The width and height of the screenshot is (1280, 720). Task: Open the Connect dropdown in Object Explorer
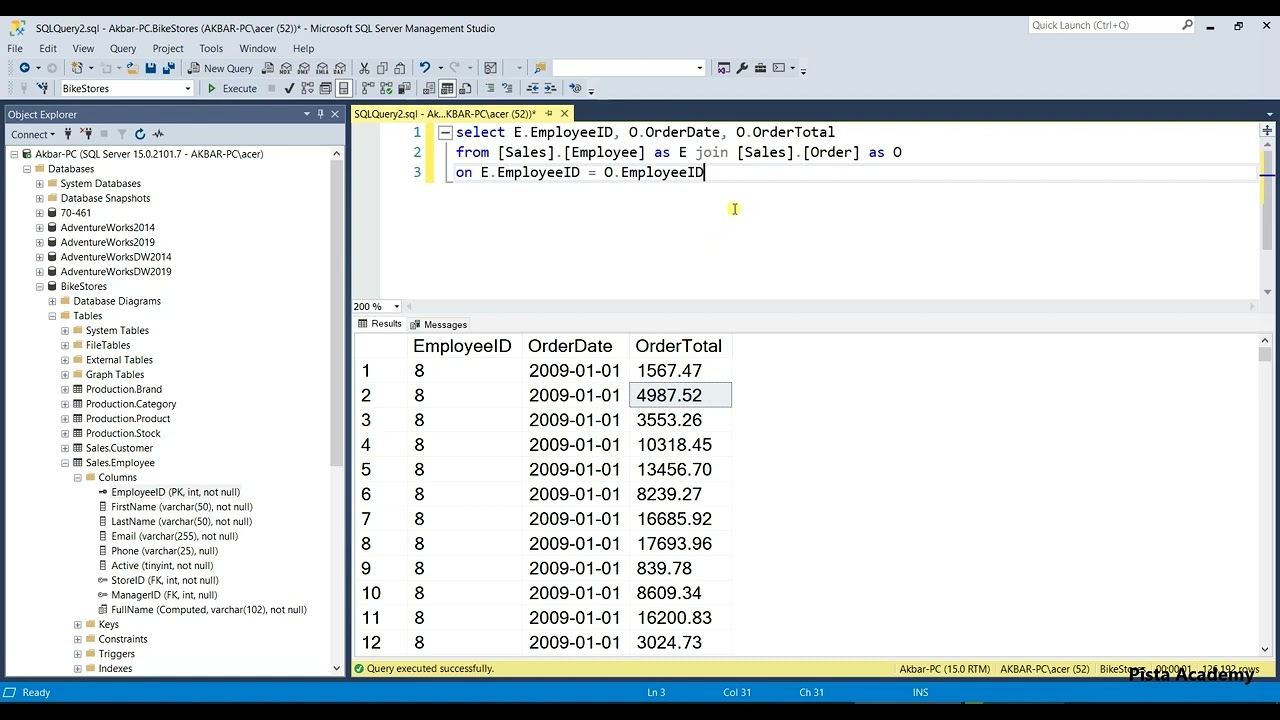tap(33, 134)
